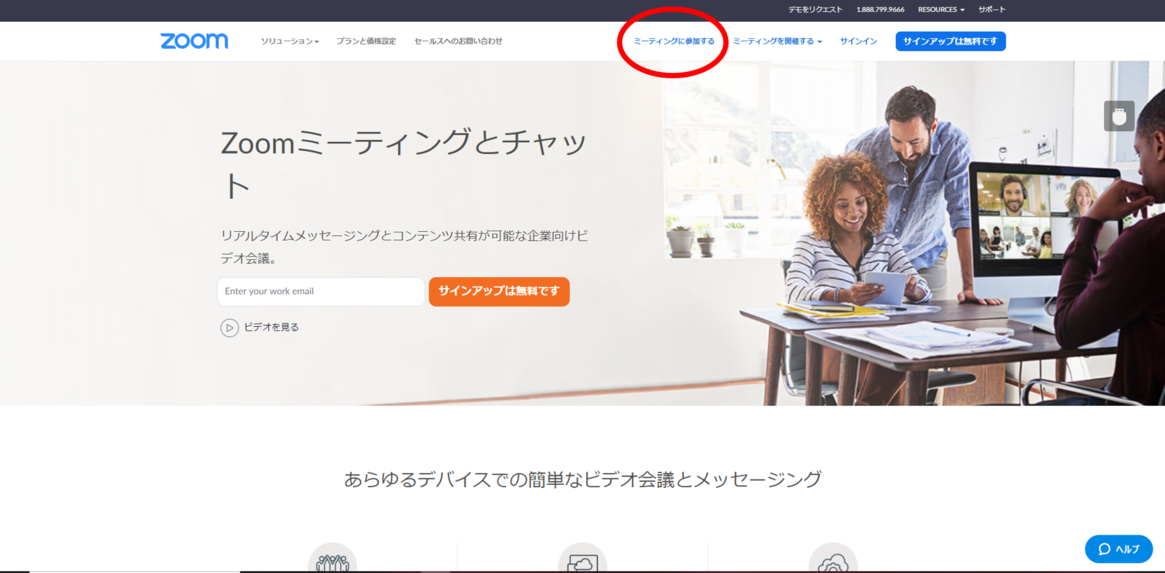This screenshot has height=573, width=1165.
Task: Click the サインイン link
Action: pyautogui.click(x=858, y=42)
